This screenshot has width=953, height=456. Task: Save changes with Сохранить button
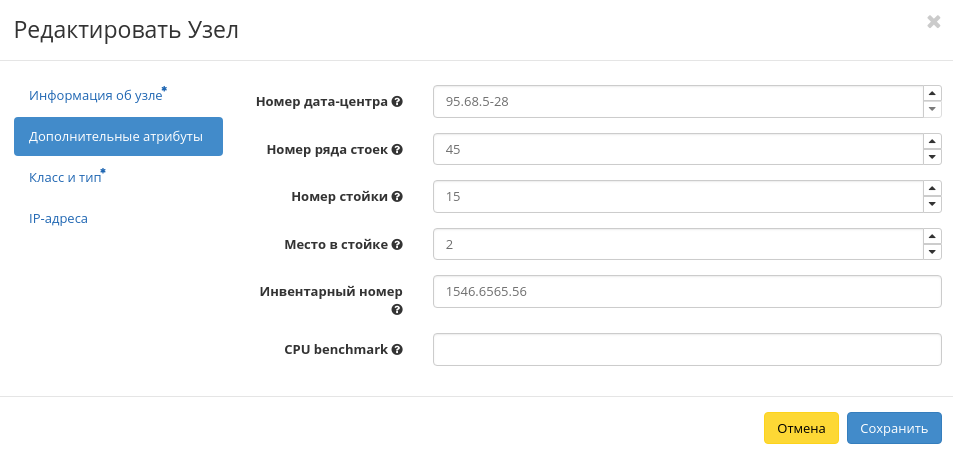(894, 428)
